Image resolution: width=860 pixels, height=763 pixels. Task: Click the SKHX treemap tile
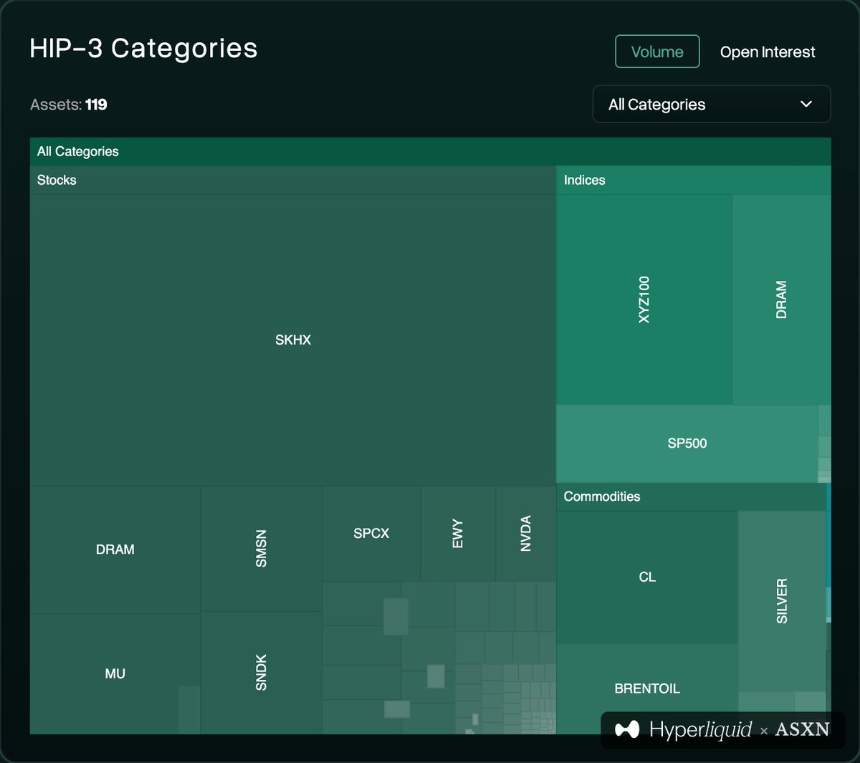coord(293,340)
